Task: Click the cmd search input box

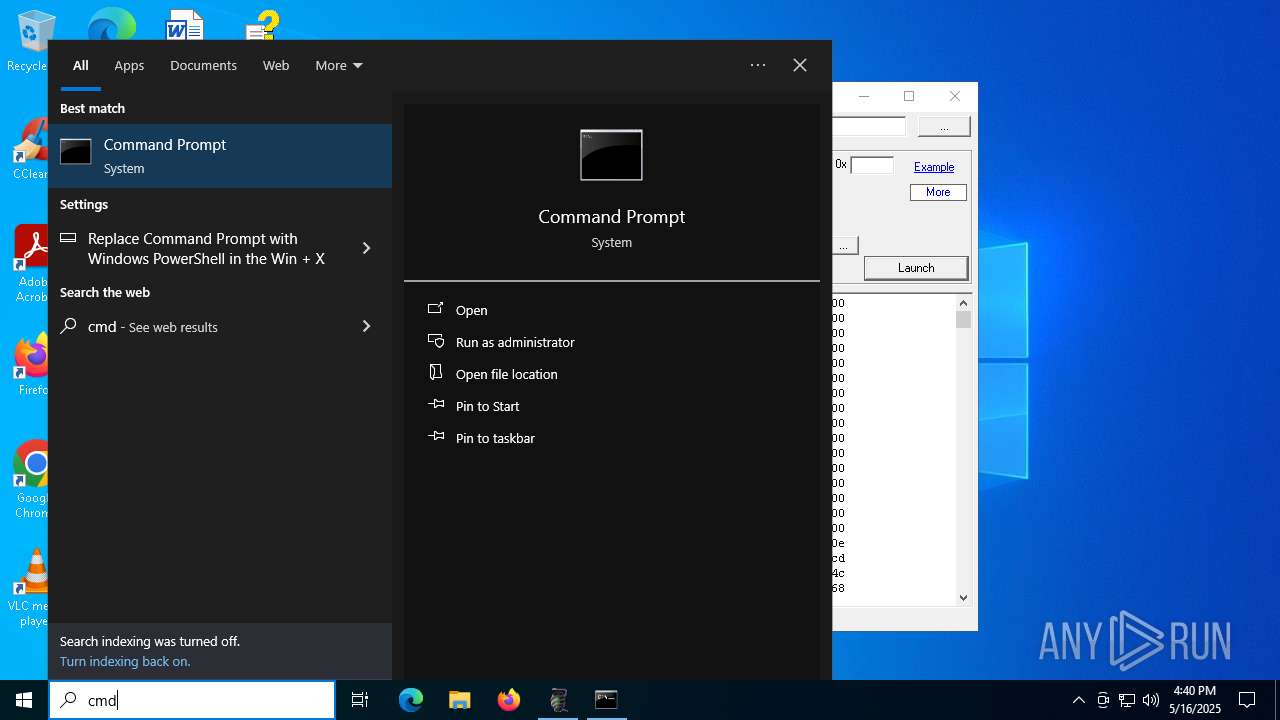Action: [192, 700]
